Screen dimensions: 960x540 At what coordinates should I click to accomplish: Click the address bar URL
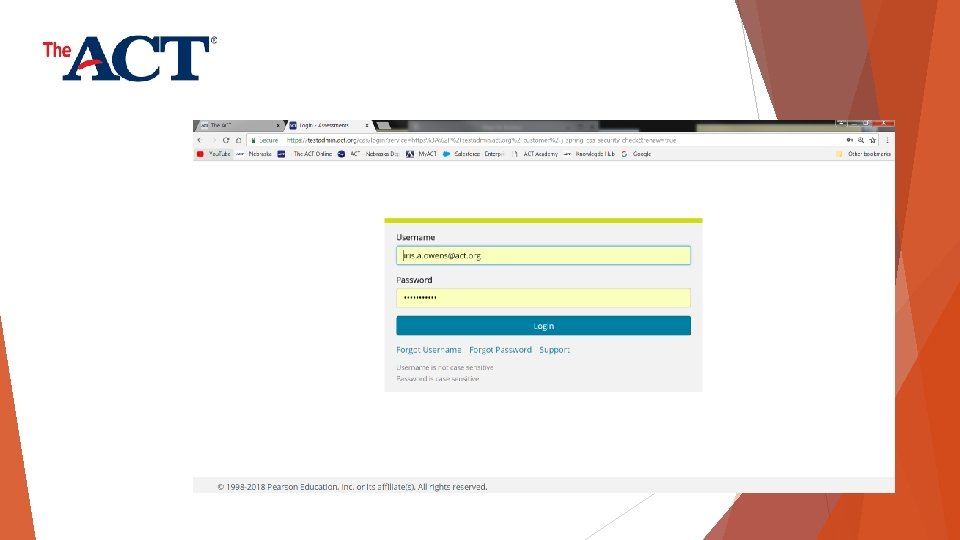pyautogui.click(x=481, y=140)
